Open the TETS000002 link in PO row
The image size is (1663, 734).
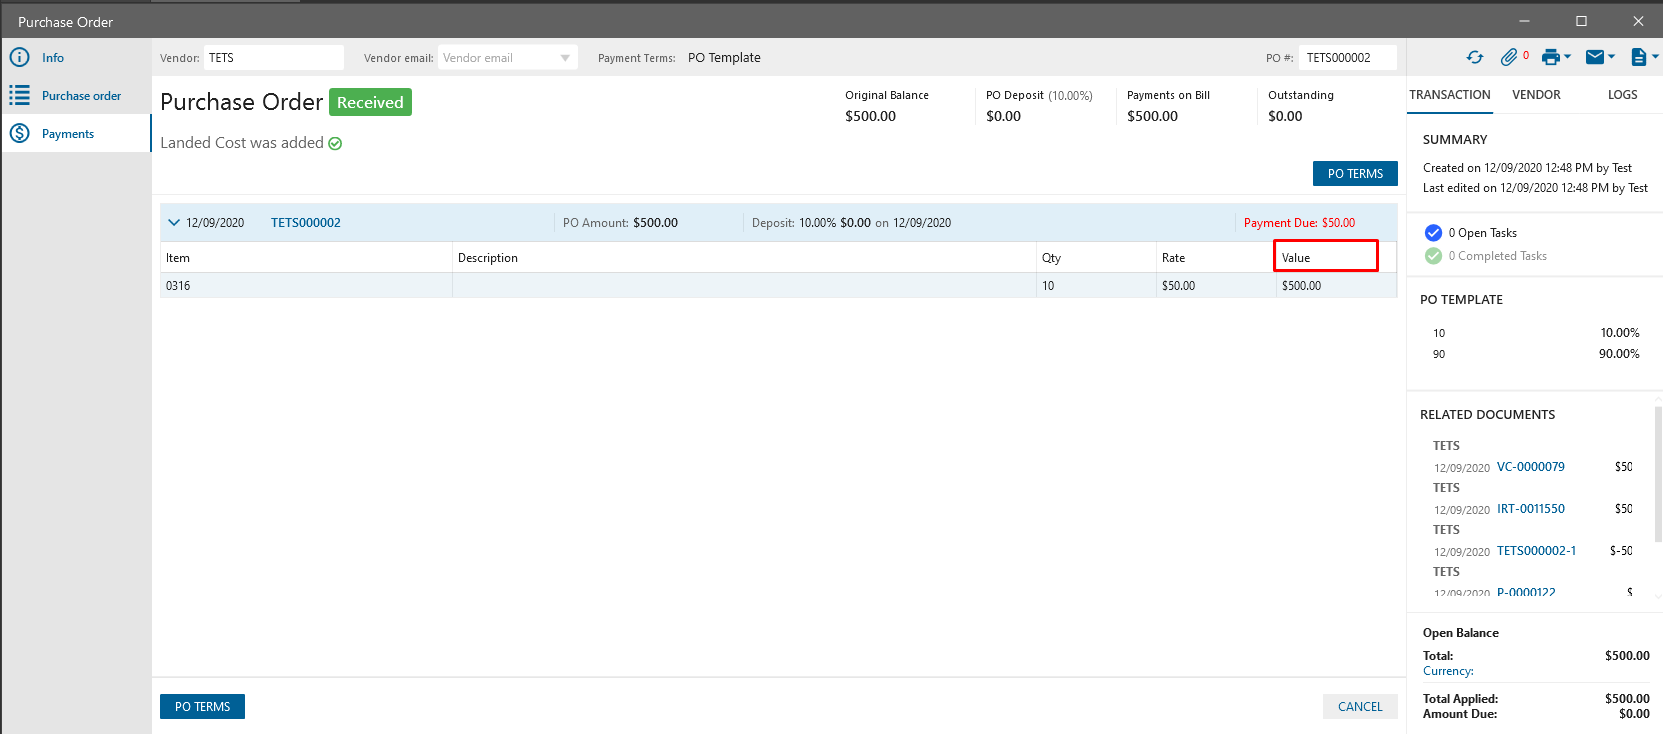(306, 223)
